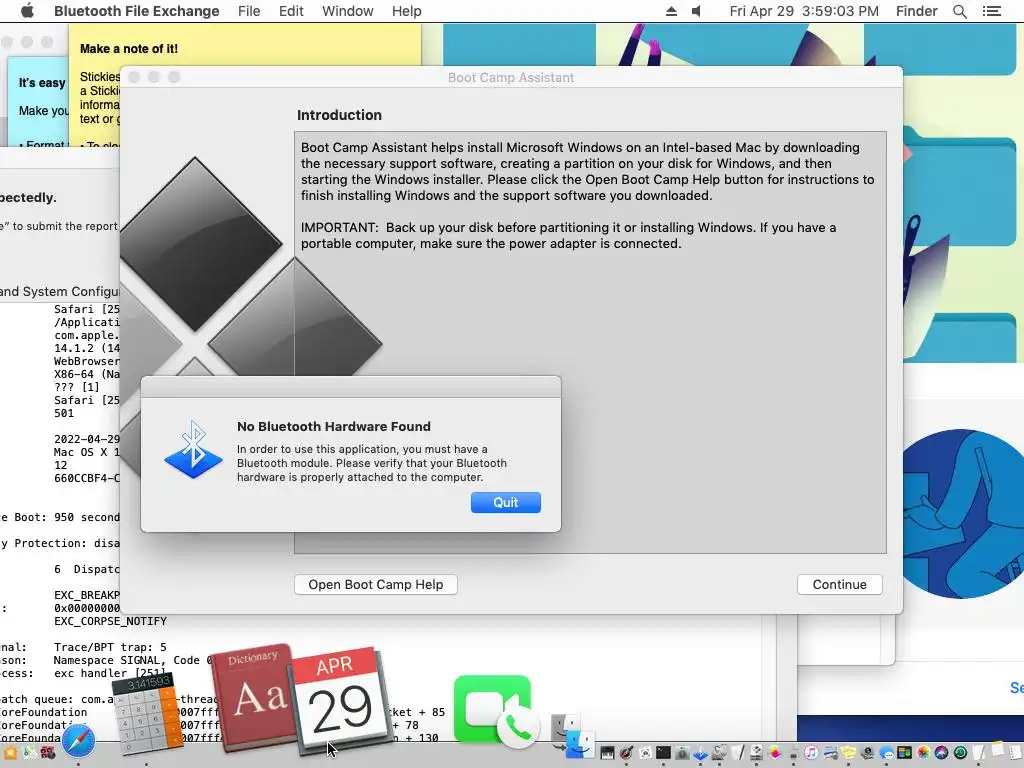Open Calculator from the Dock

point(146,714)
